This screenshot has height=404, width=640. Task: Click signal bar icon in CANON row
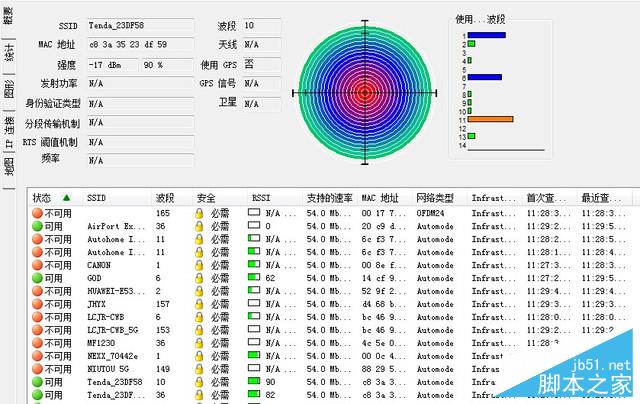pyautogui.click(x=254, y=264)
